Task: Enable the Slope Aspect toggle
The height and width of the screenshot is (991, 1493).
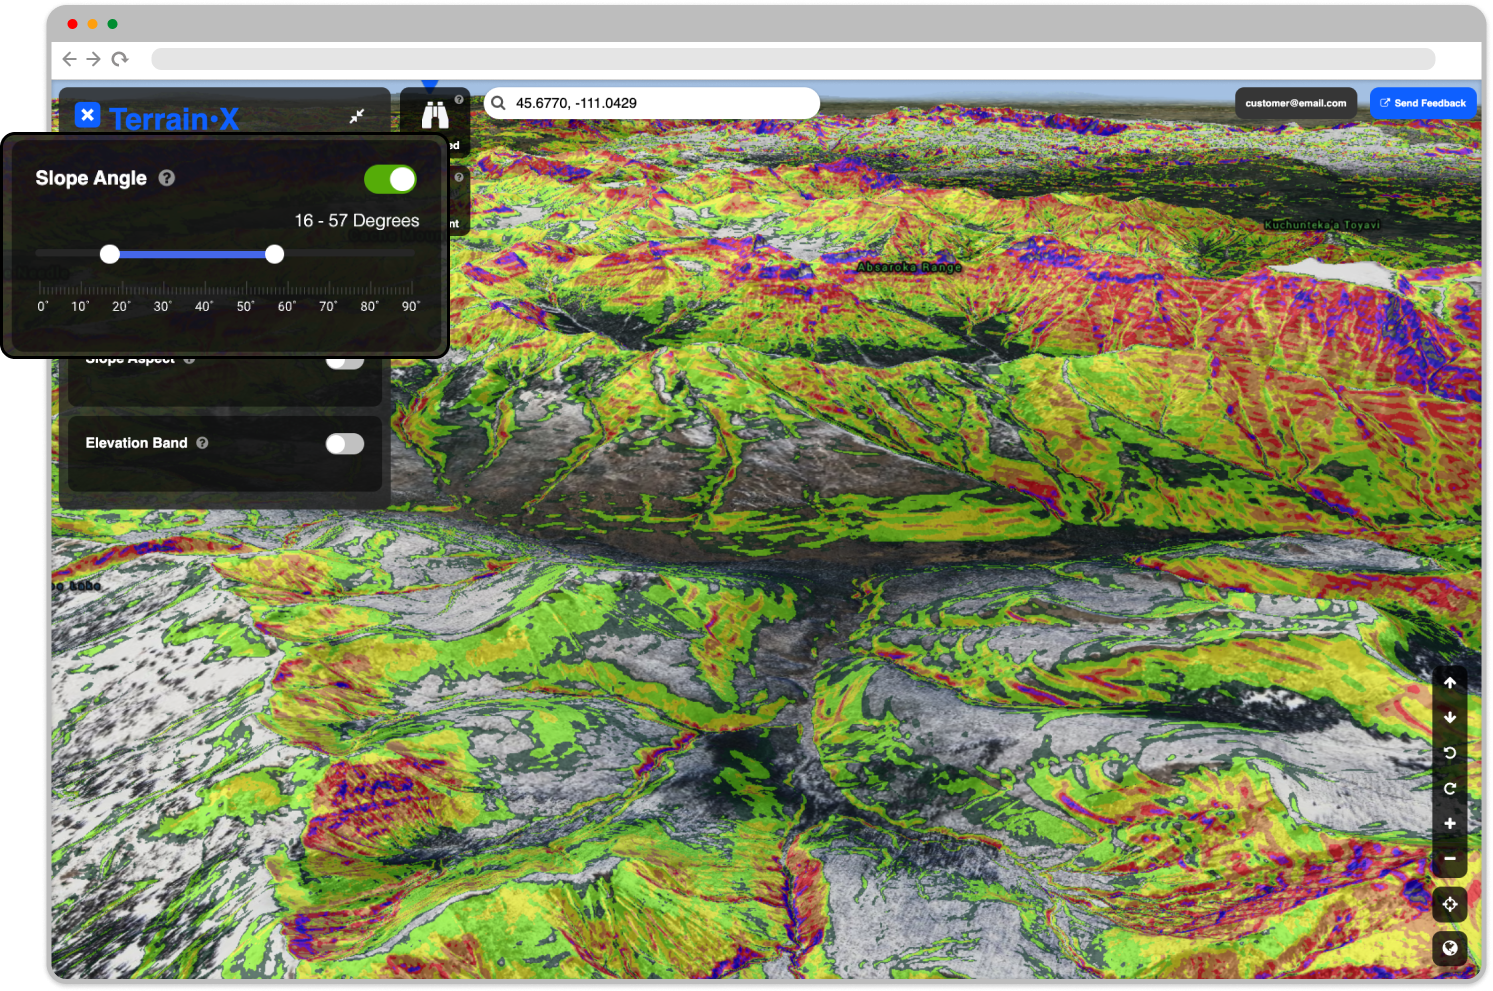Action: 344,359
